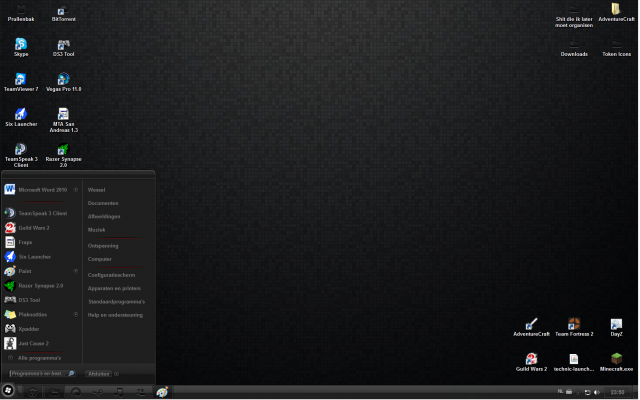This screenshot has width=640, height=400.
Task: Click the Start menu search field
Action: (38, 374)
